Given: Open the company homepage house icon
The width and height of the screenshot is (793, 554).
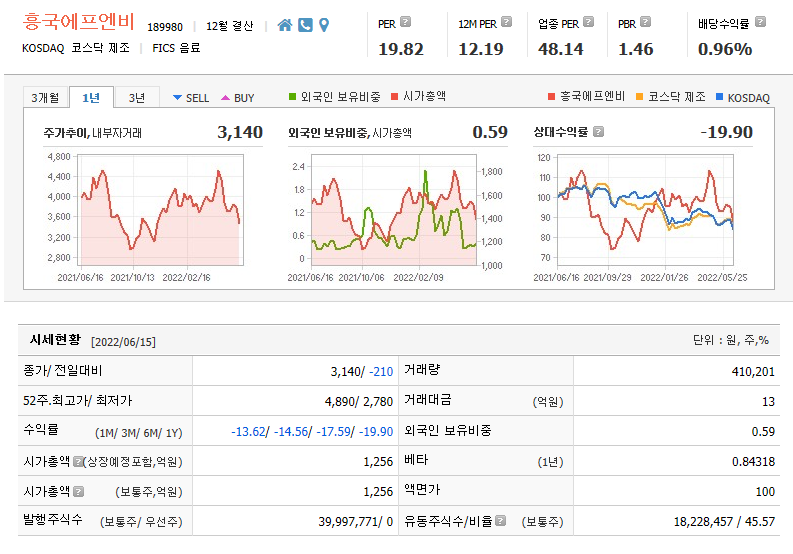Looking at the screenshot, I should [x=285, y=25].
